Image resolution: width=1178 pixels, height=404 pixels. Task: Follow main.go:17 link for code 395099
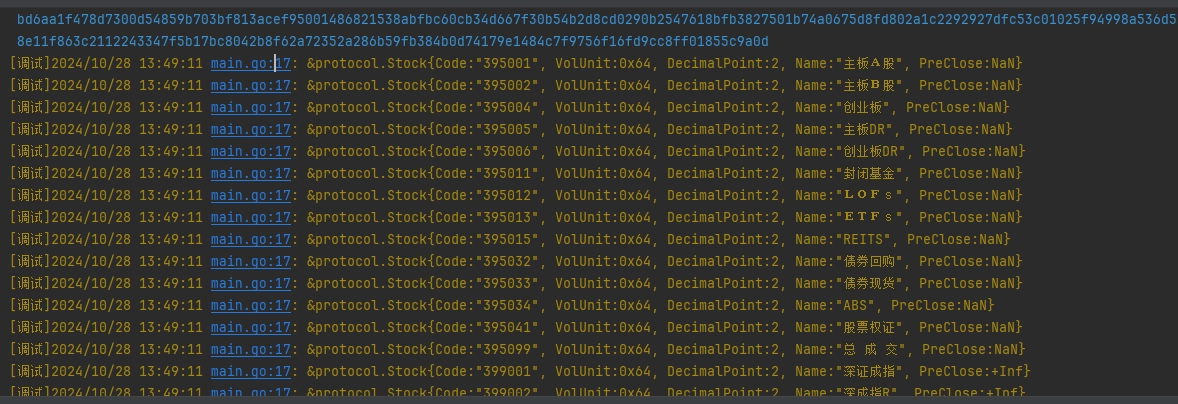click(x=250, y=349)
